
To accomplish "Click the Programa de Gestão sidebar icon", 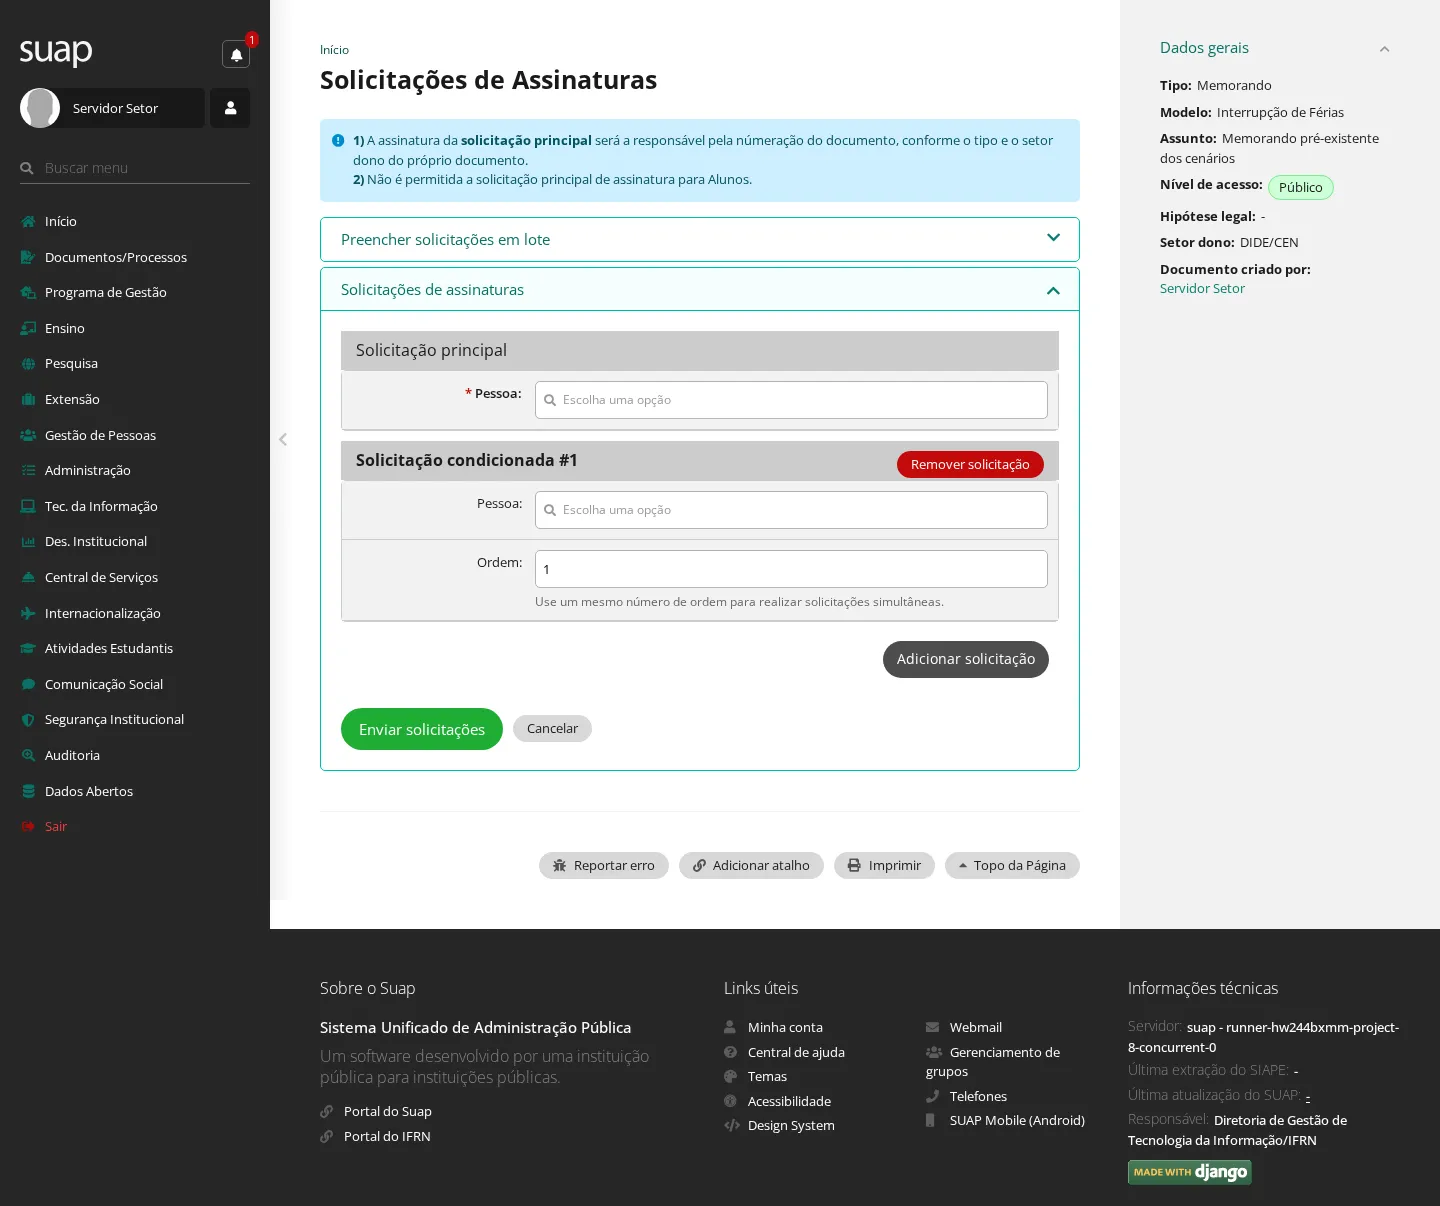I will click(x=28, y=293).
